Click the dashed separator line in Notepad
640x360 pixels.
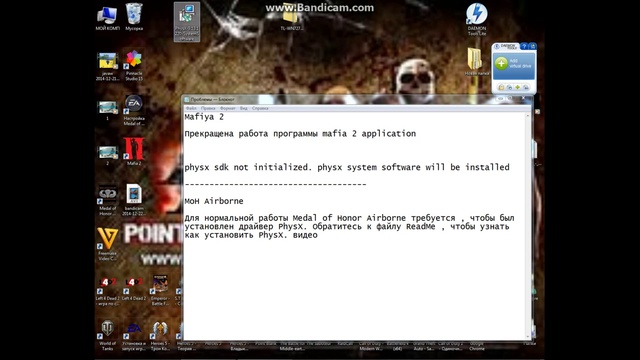click(x=276, y=184)
